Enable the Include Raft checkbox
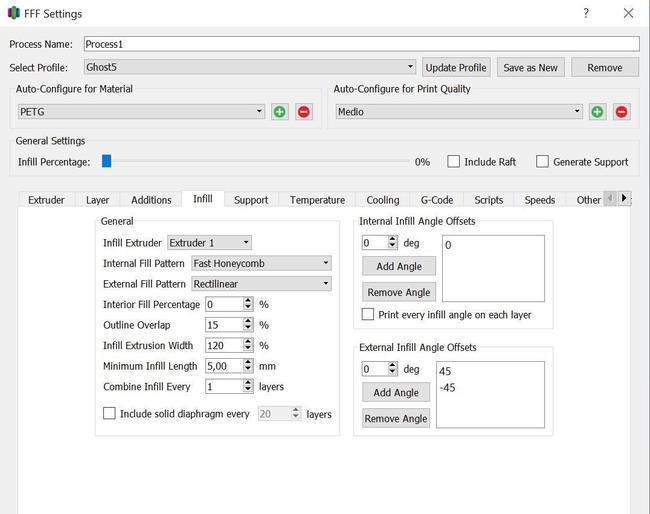 pyautogui.click(x=454, y=162)
